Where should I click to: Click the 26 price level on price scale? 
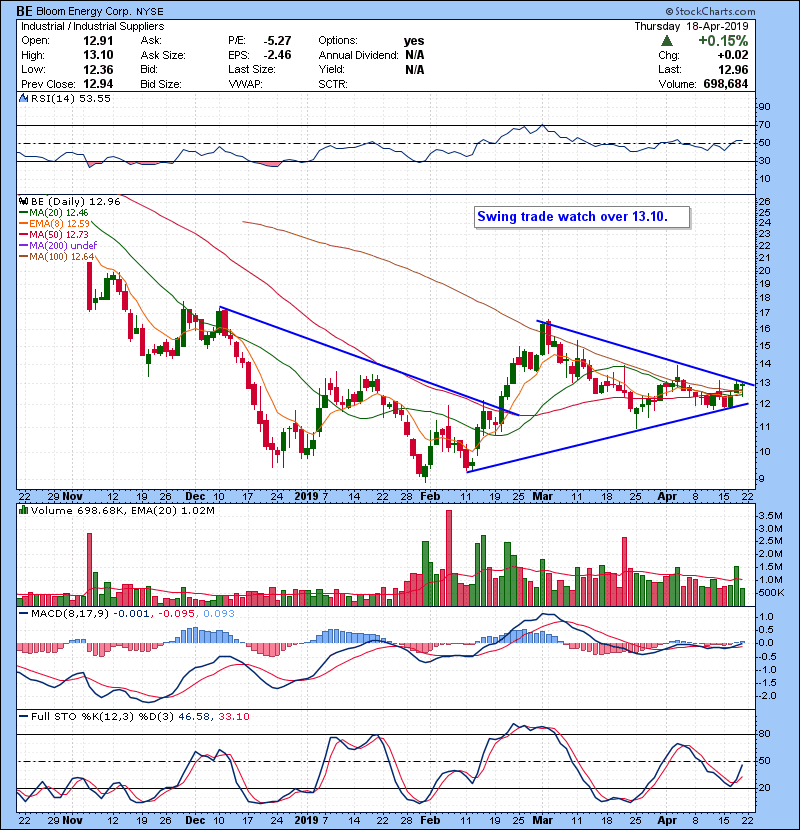tap(765, 202)
